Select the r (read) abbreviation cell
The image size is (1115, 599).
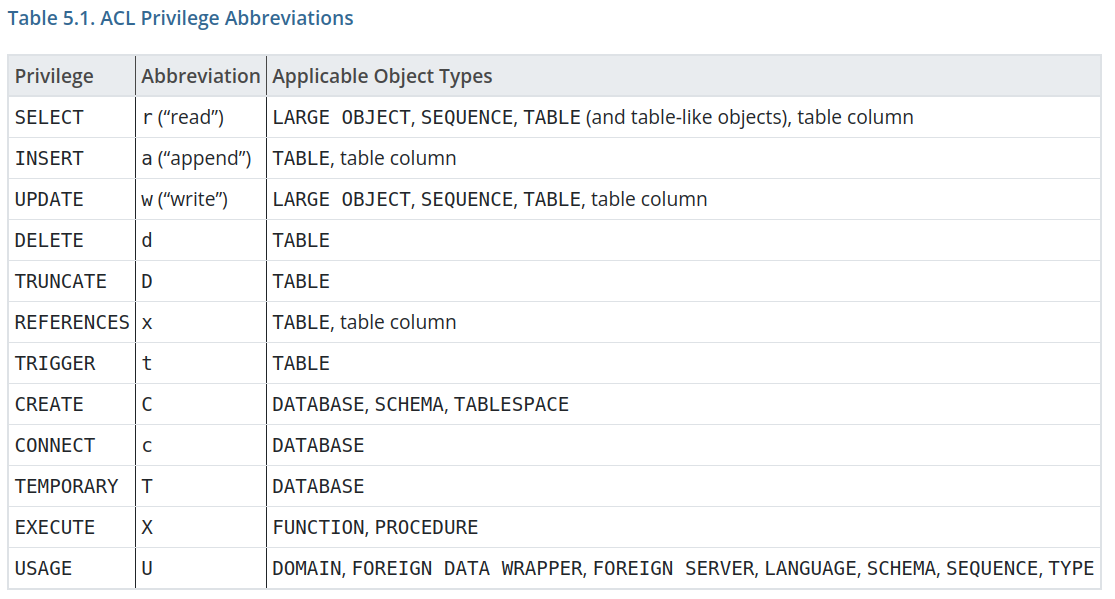click(174, 117)
